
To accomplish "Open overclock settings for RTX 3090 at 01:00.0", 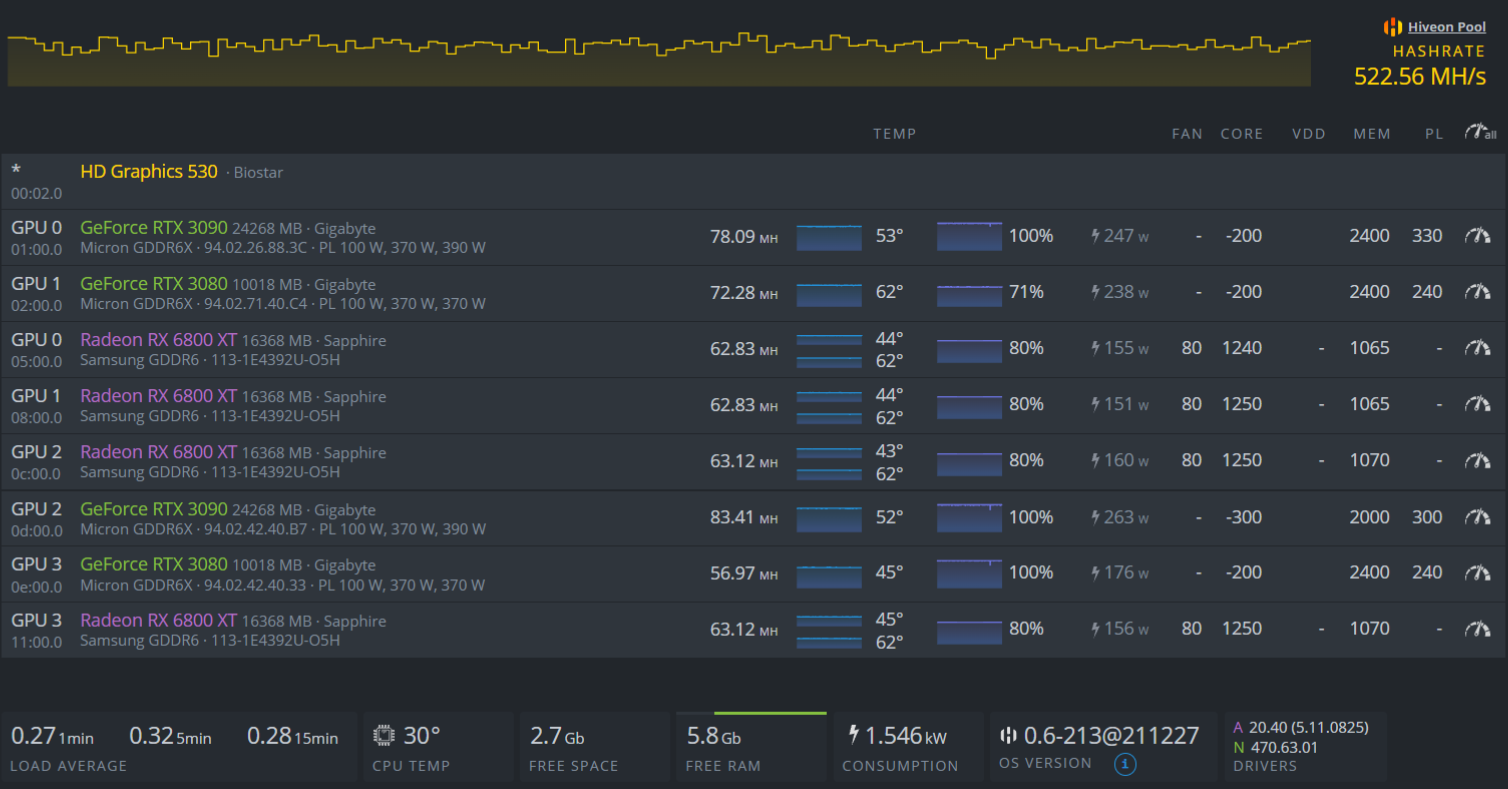I will [x=1477, y=236].
